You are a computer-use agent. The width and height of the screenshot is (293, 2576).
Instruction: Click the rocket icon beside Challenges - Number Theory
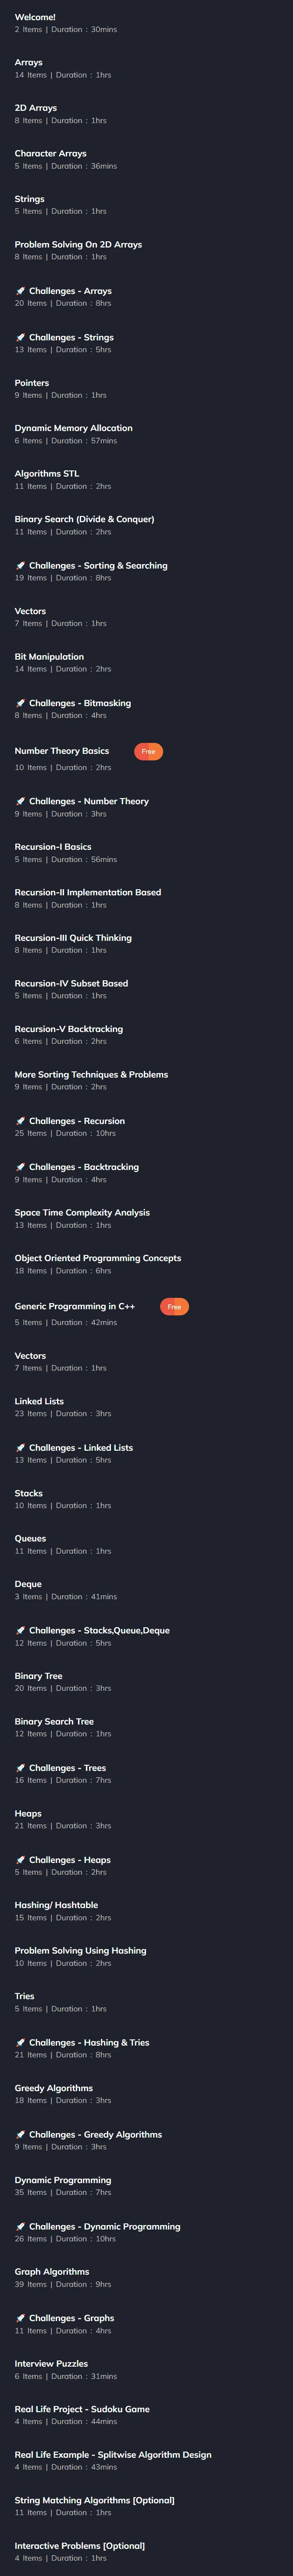(20, 801)
